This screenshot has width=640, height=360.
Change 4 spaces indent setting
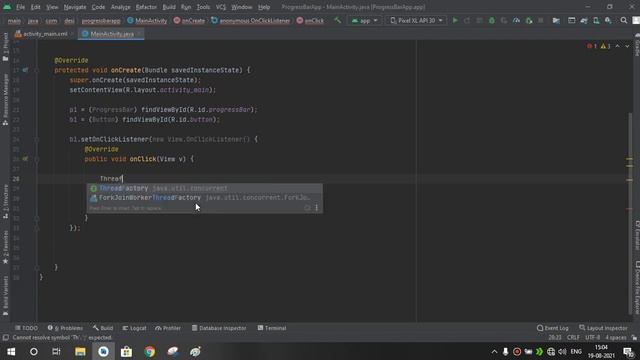[x=616, y=338]
